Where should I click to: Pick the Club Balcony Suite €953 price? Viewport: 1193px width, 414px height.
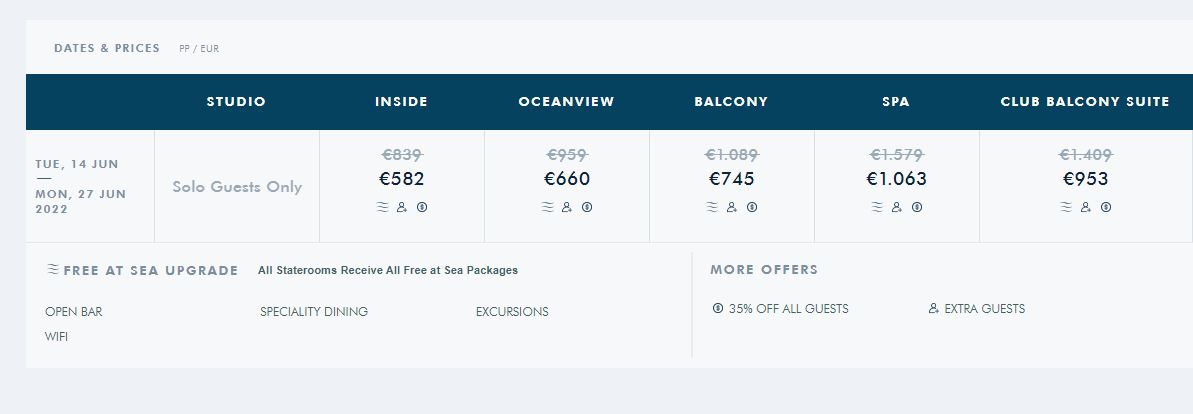[1086, 179]
